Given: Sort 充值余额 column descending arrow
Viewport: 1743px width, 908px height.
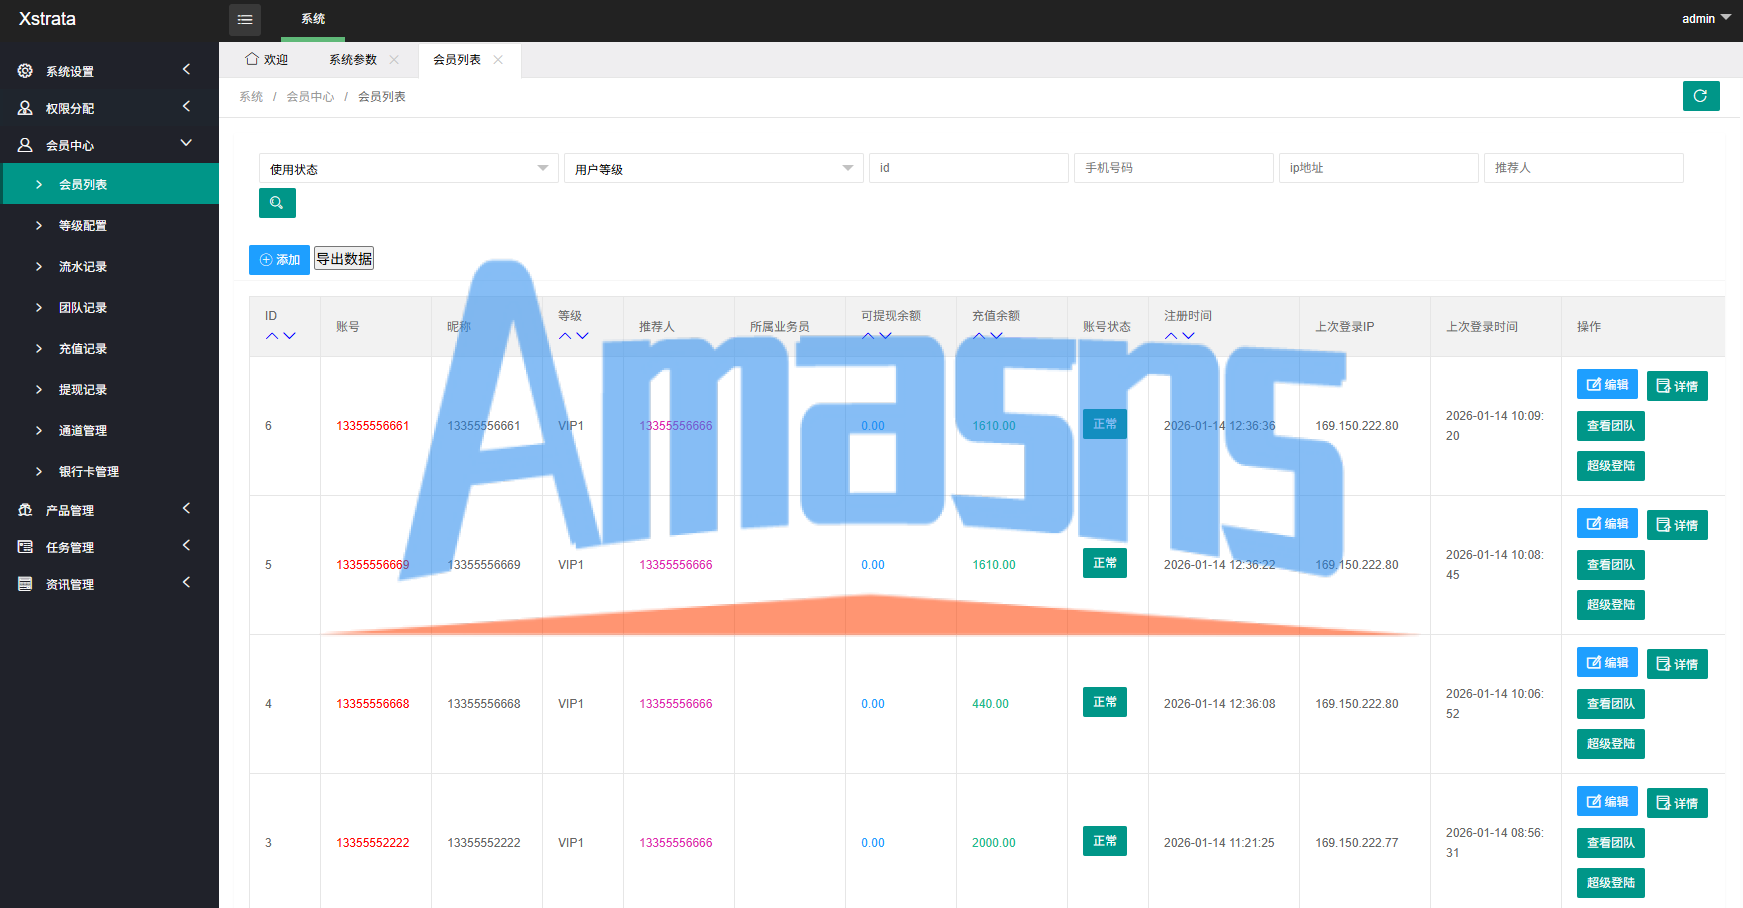Looking at the screenshot, I should click(997, 336).
